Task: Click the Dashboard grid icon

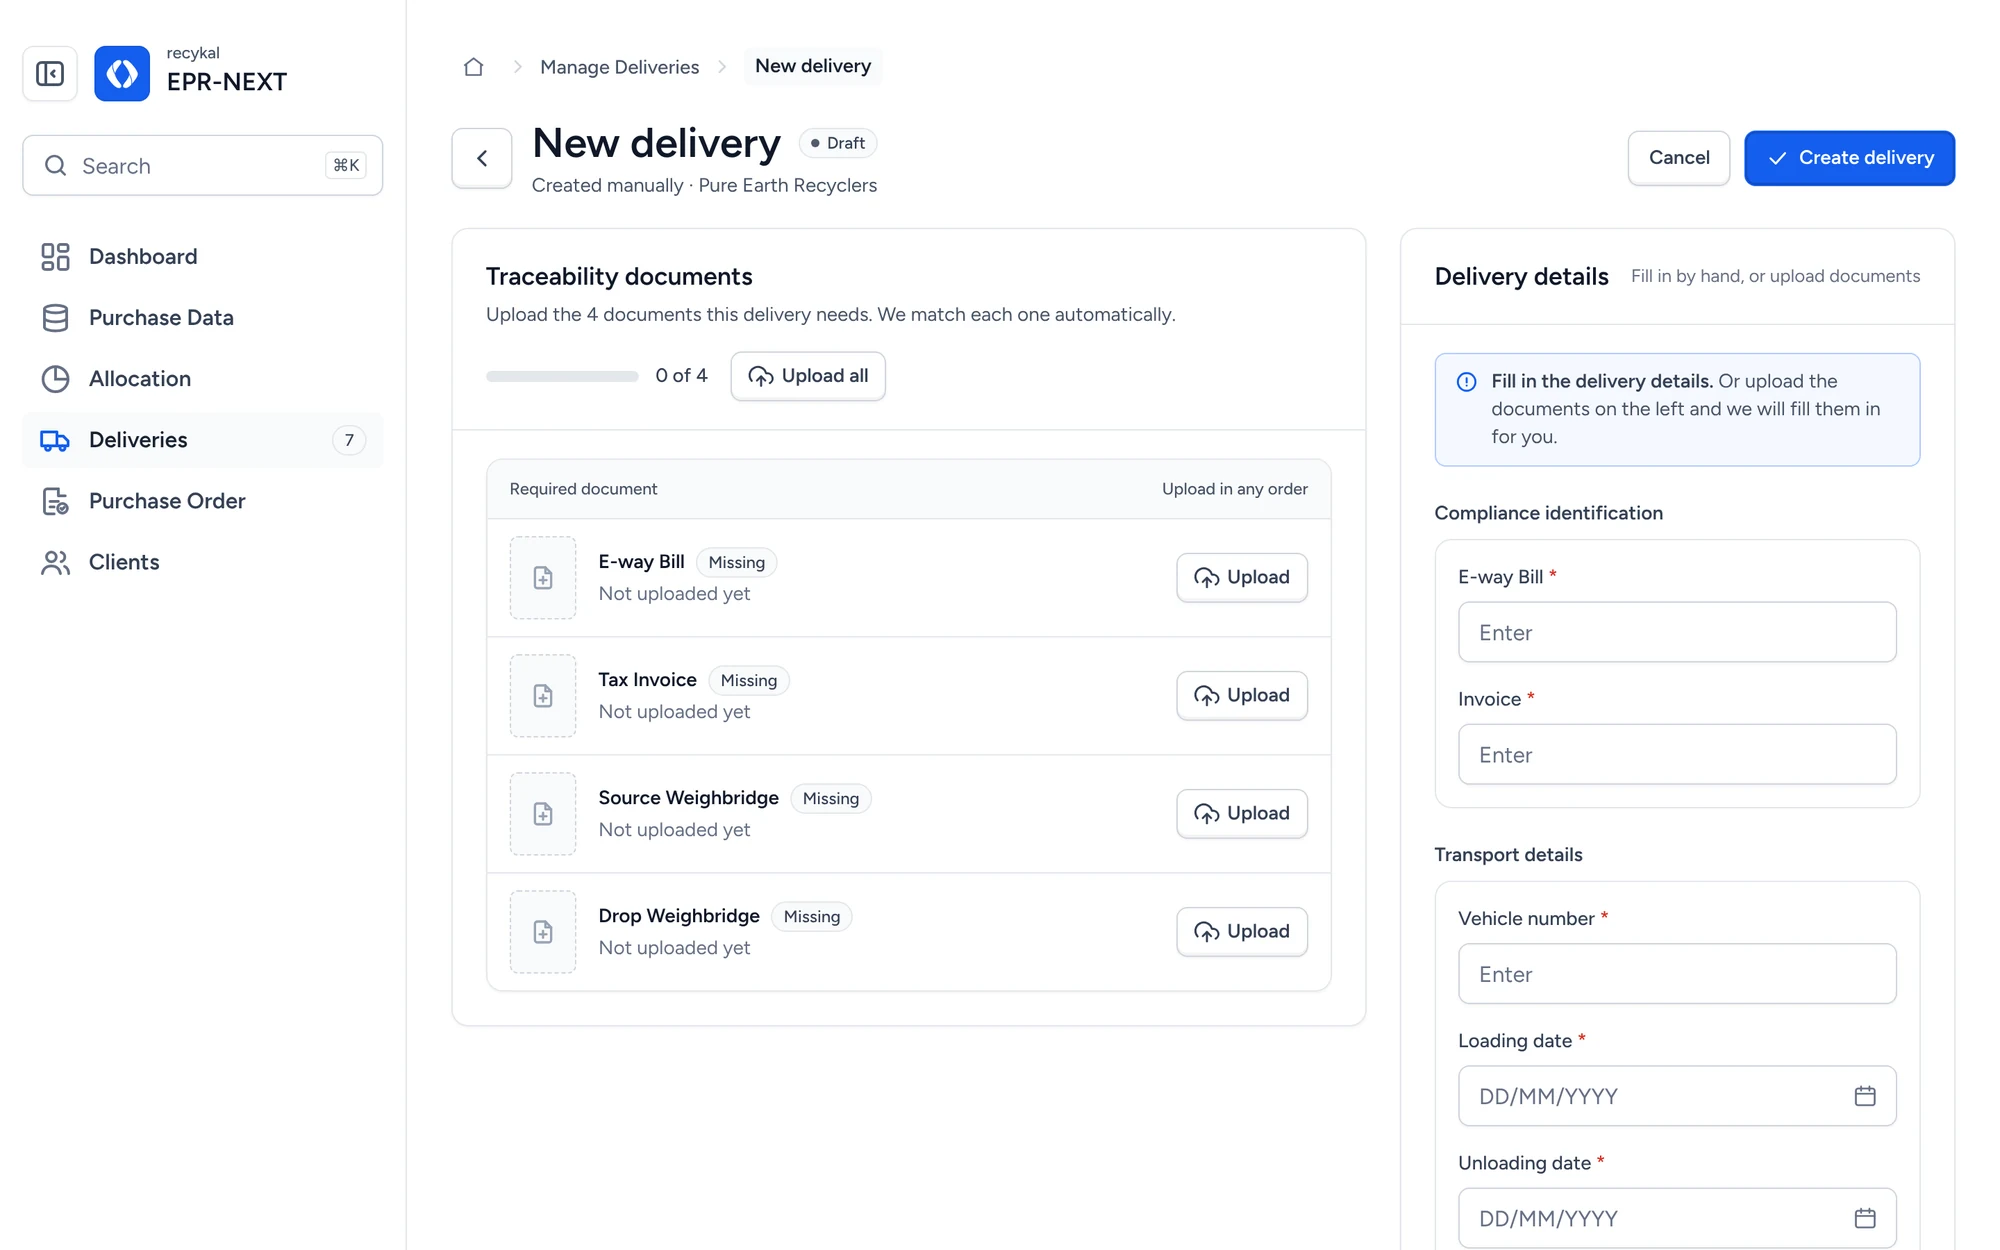Action: point(55,257)
